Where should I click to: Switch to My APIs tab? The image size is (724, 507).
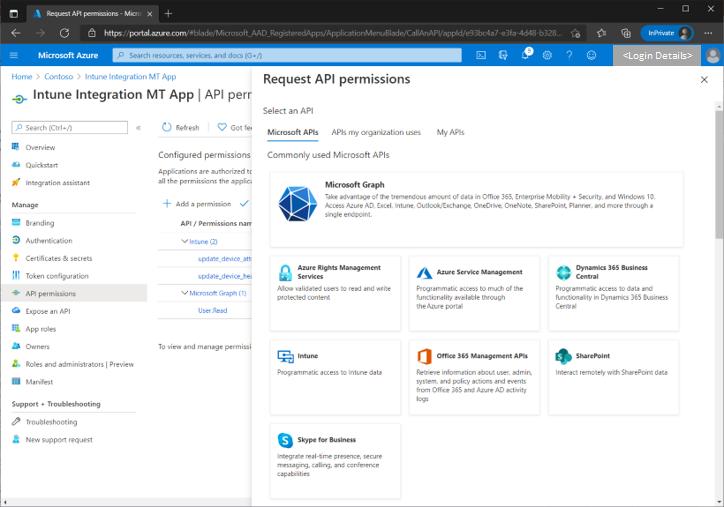click(x=450, y=132)
